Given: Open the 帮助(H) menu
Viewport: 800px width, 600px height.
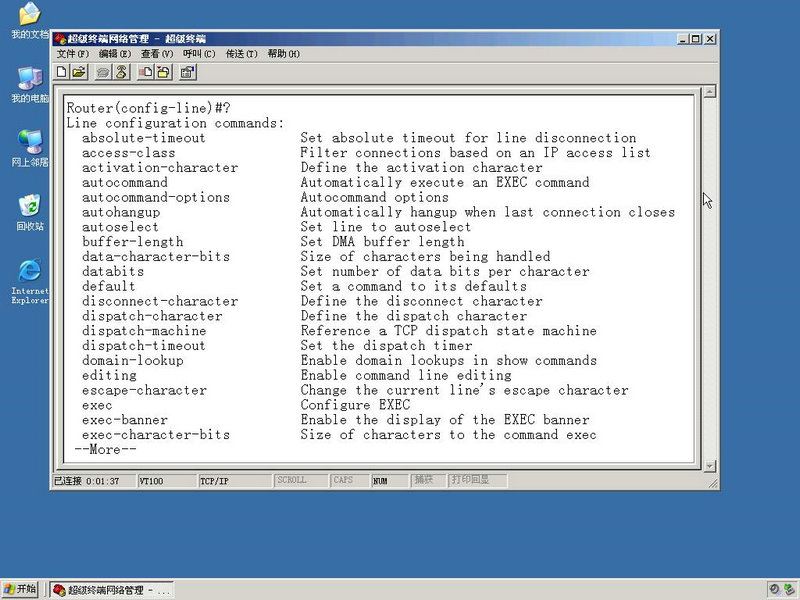Looking at the screenshot, I should point(284,54).
